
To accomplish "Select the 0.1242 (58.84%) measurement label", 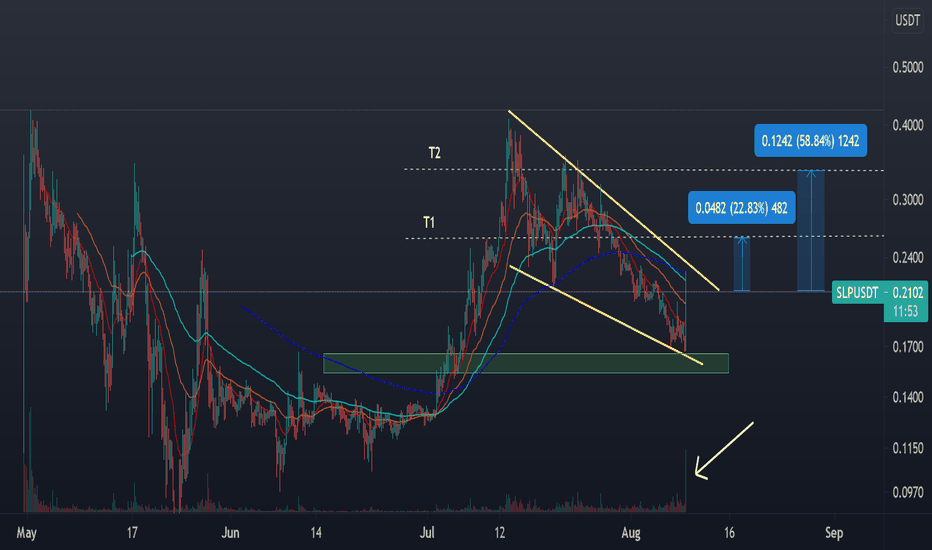I will click(x=810, y=141).
